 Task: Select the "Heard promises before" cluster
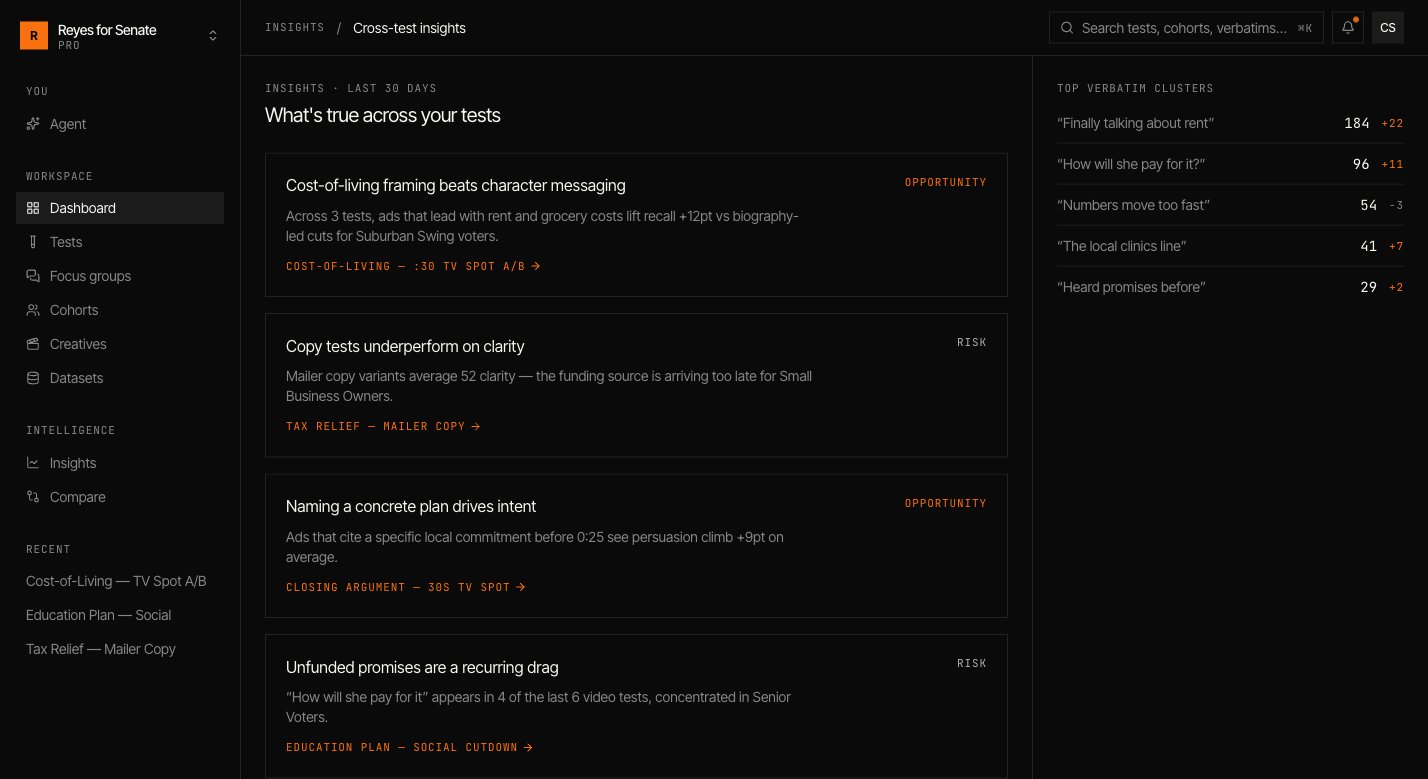pos(1230,287)
